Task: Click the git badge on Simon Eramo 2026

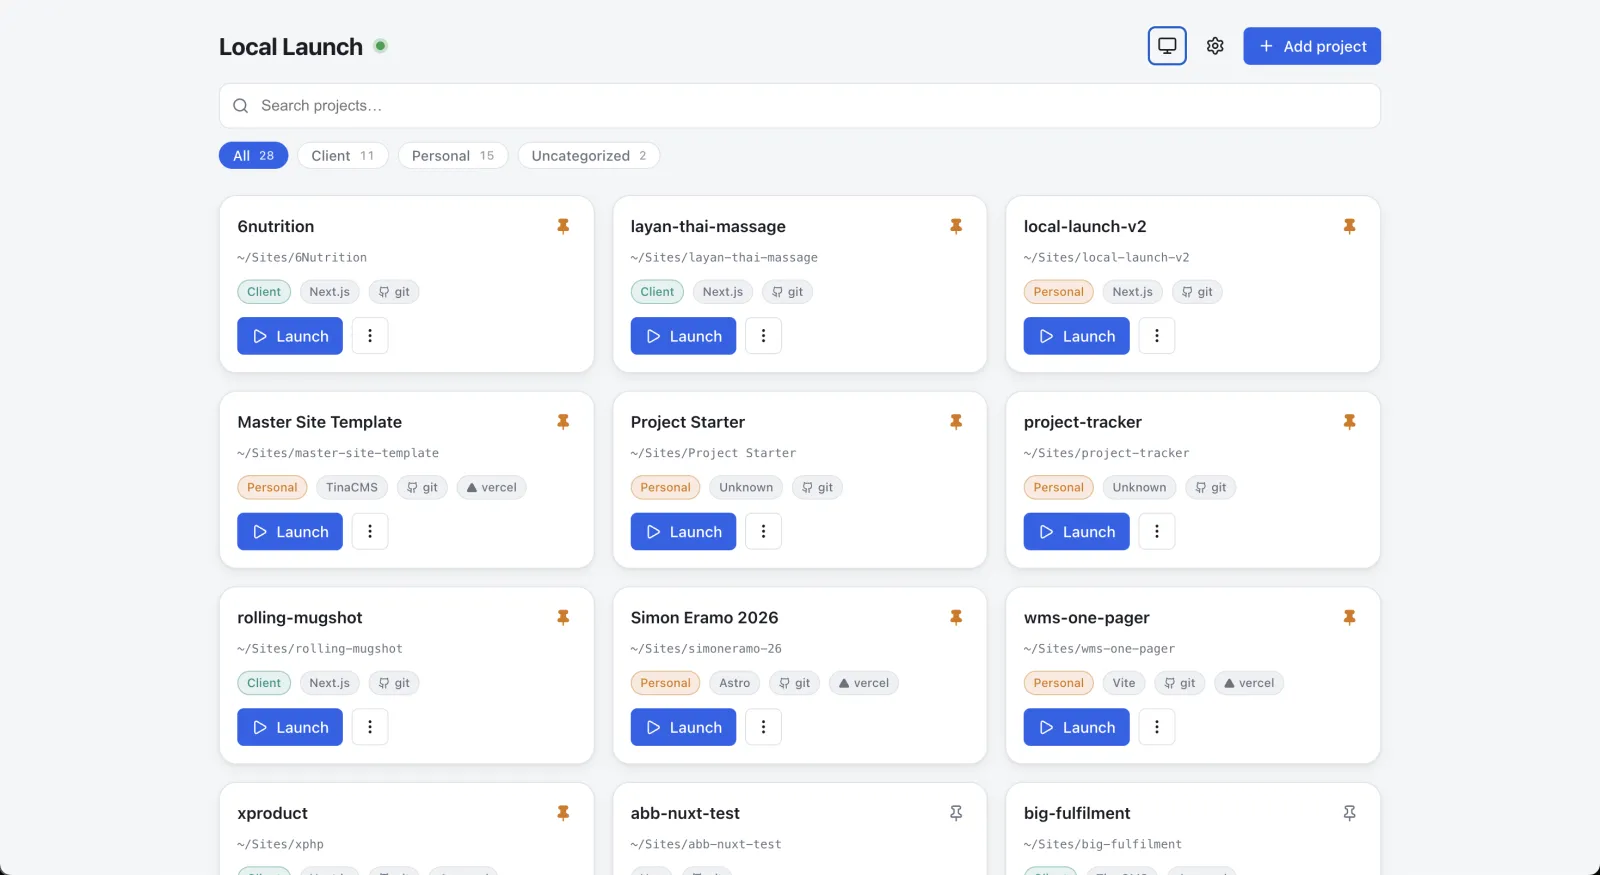Action: point(795,683)
